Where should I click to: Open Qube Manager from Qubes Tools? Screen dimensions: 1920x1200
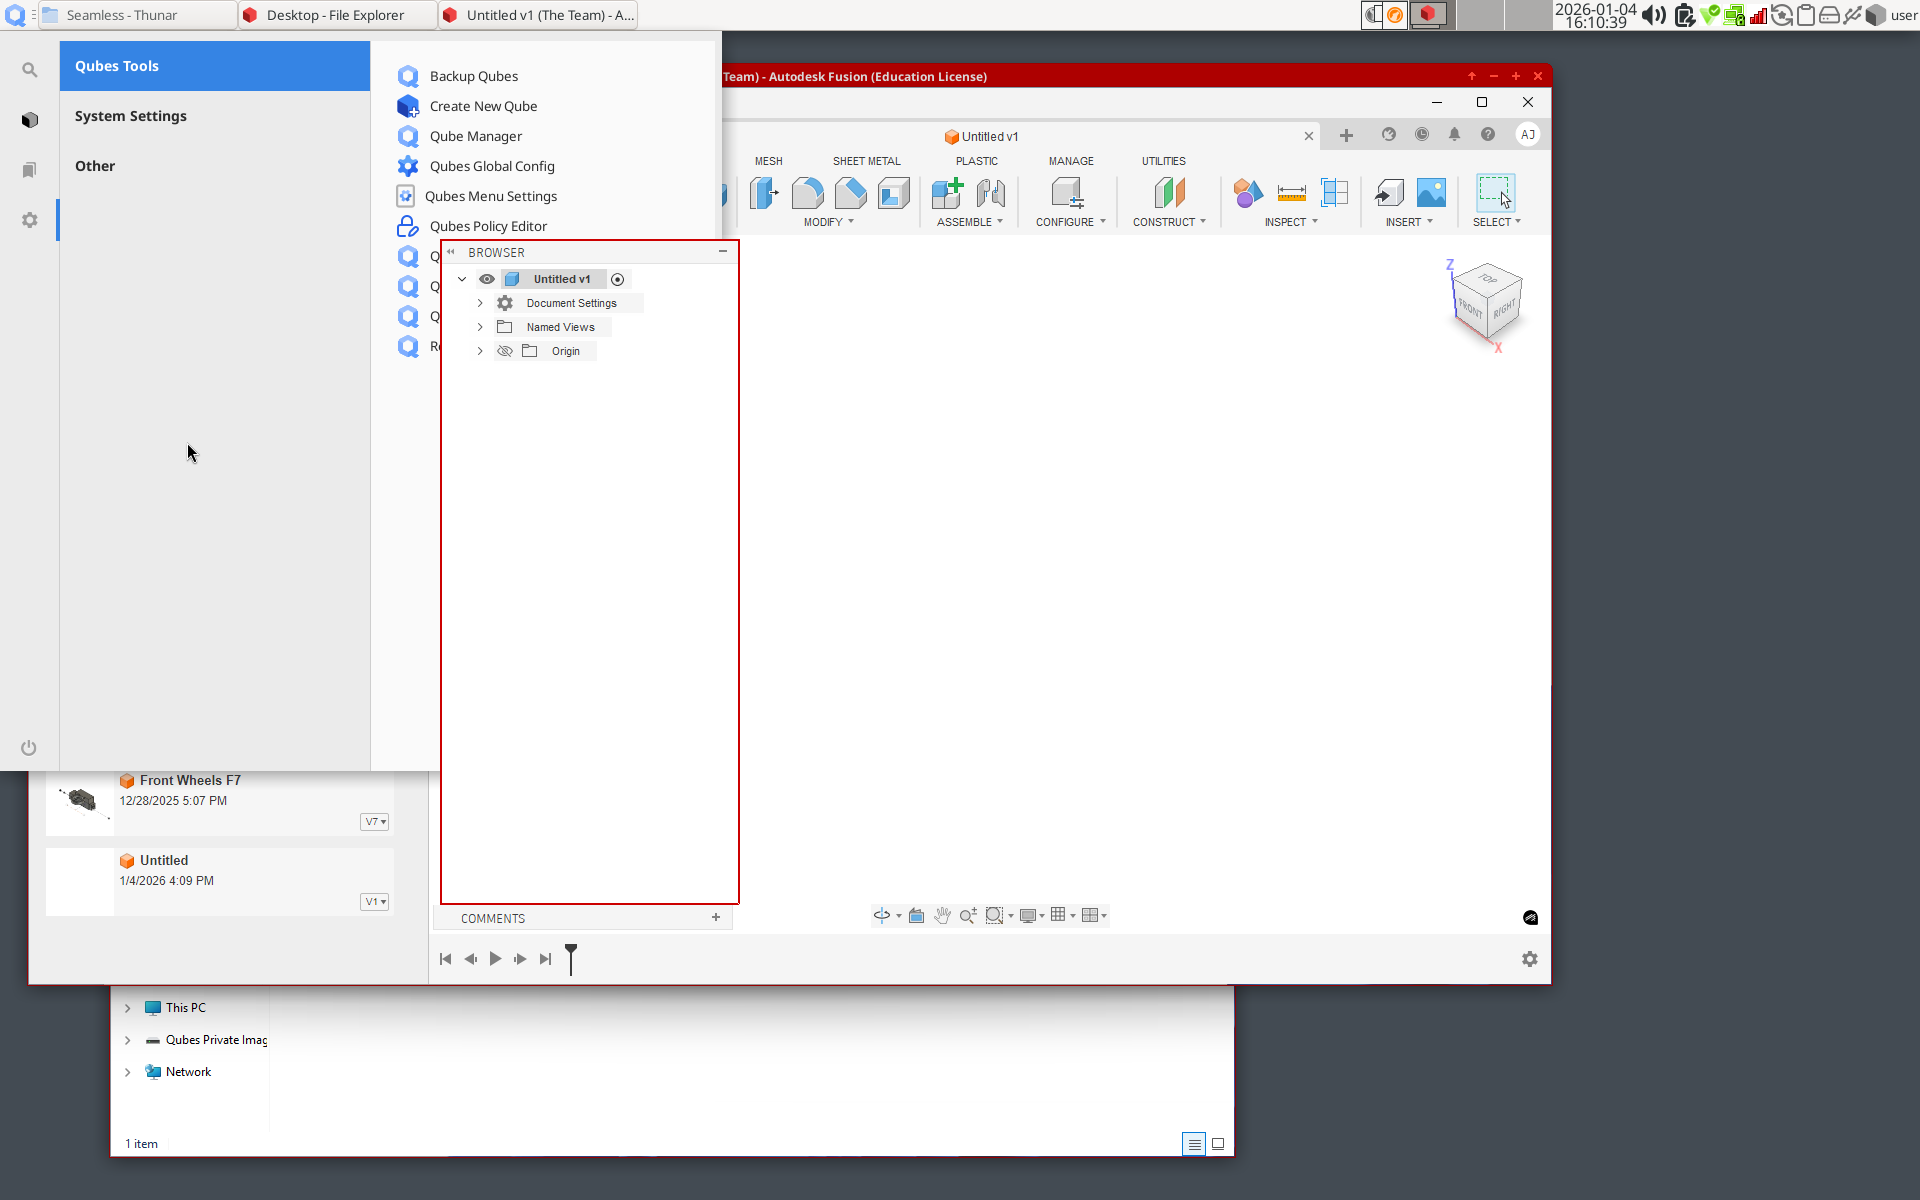pyautogui.click(x=475, y=136)
